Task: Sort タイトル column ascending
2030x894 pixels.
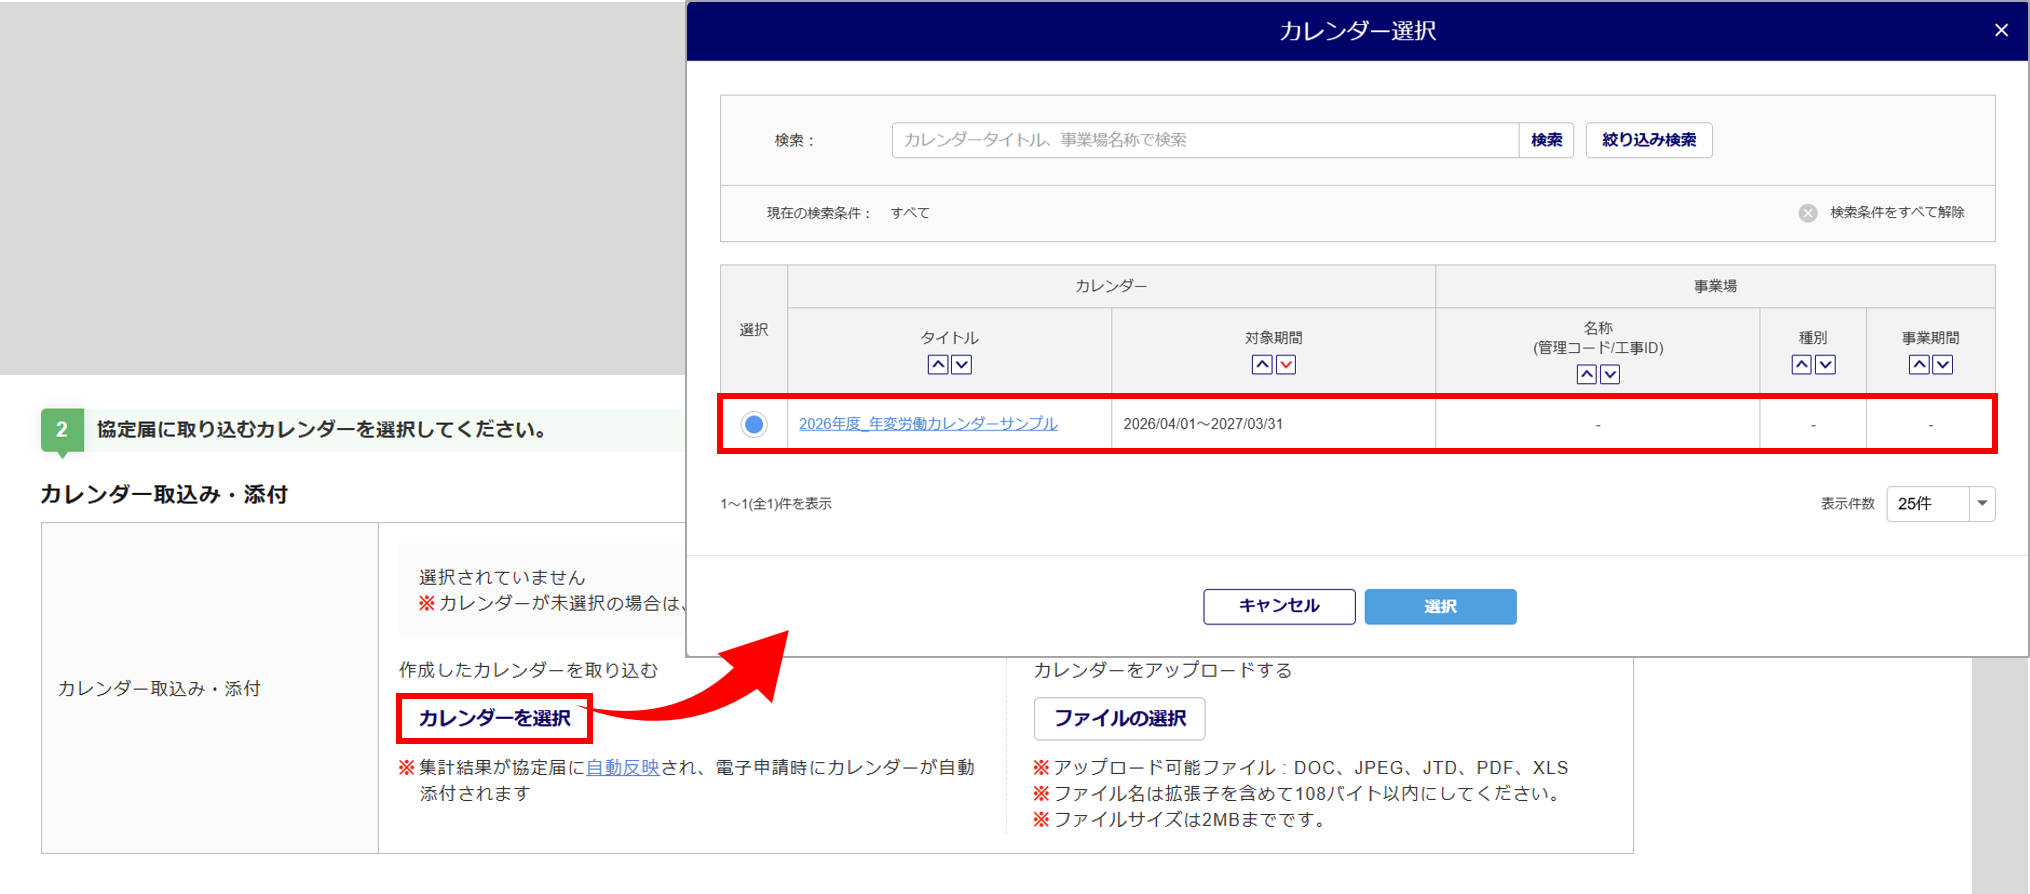Action: 937,365
